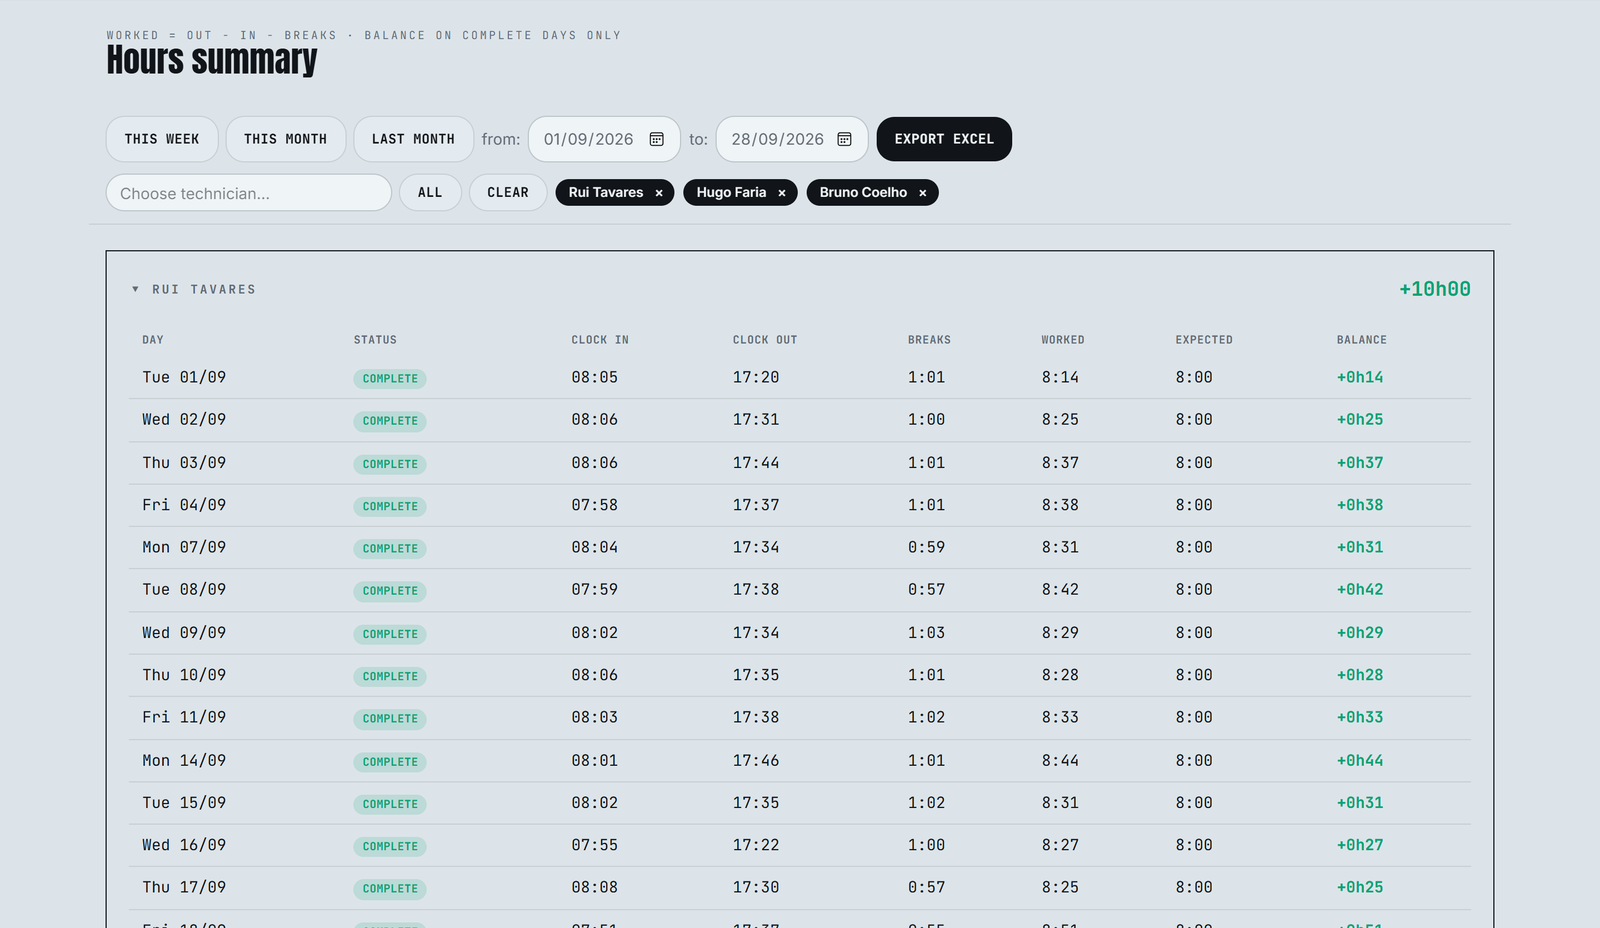The image size is (1600, 928).
Task: Click the DAY column header
Action: 153,340
